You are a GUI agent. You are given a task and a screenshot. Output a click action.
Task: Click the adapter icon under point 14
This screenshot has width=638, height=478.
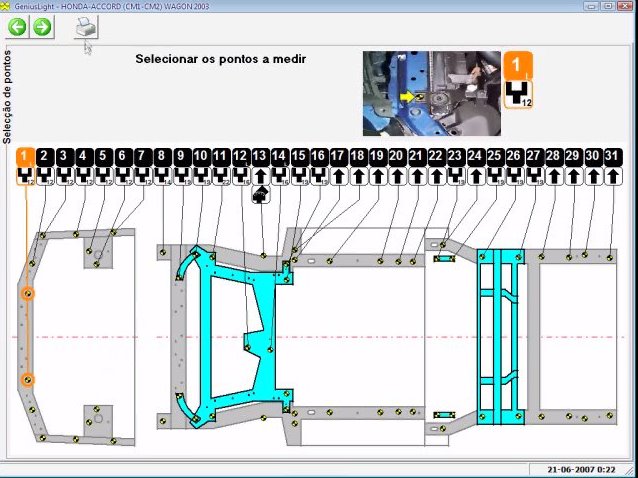click(x=280, y=177)
